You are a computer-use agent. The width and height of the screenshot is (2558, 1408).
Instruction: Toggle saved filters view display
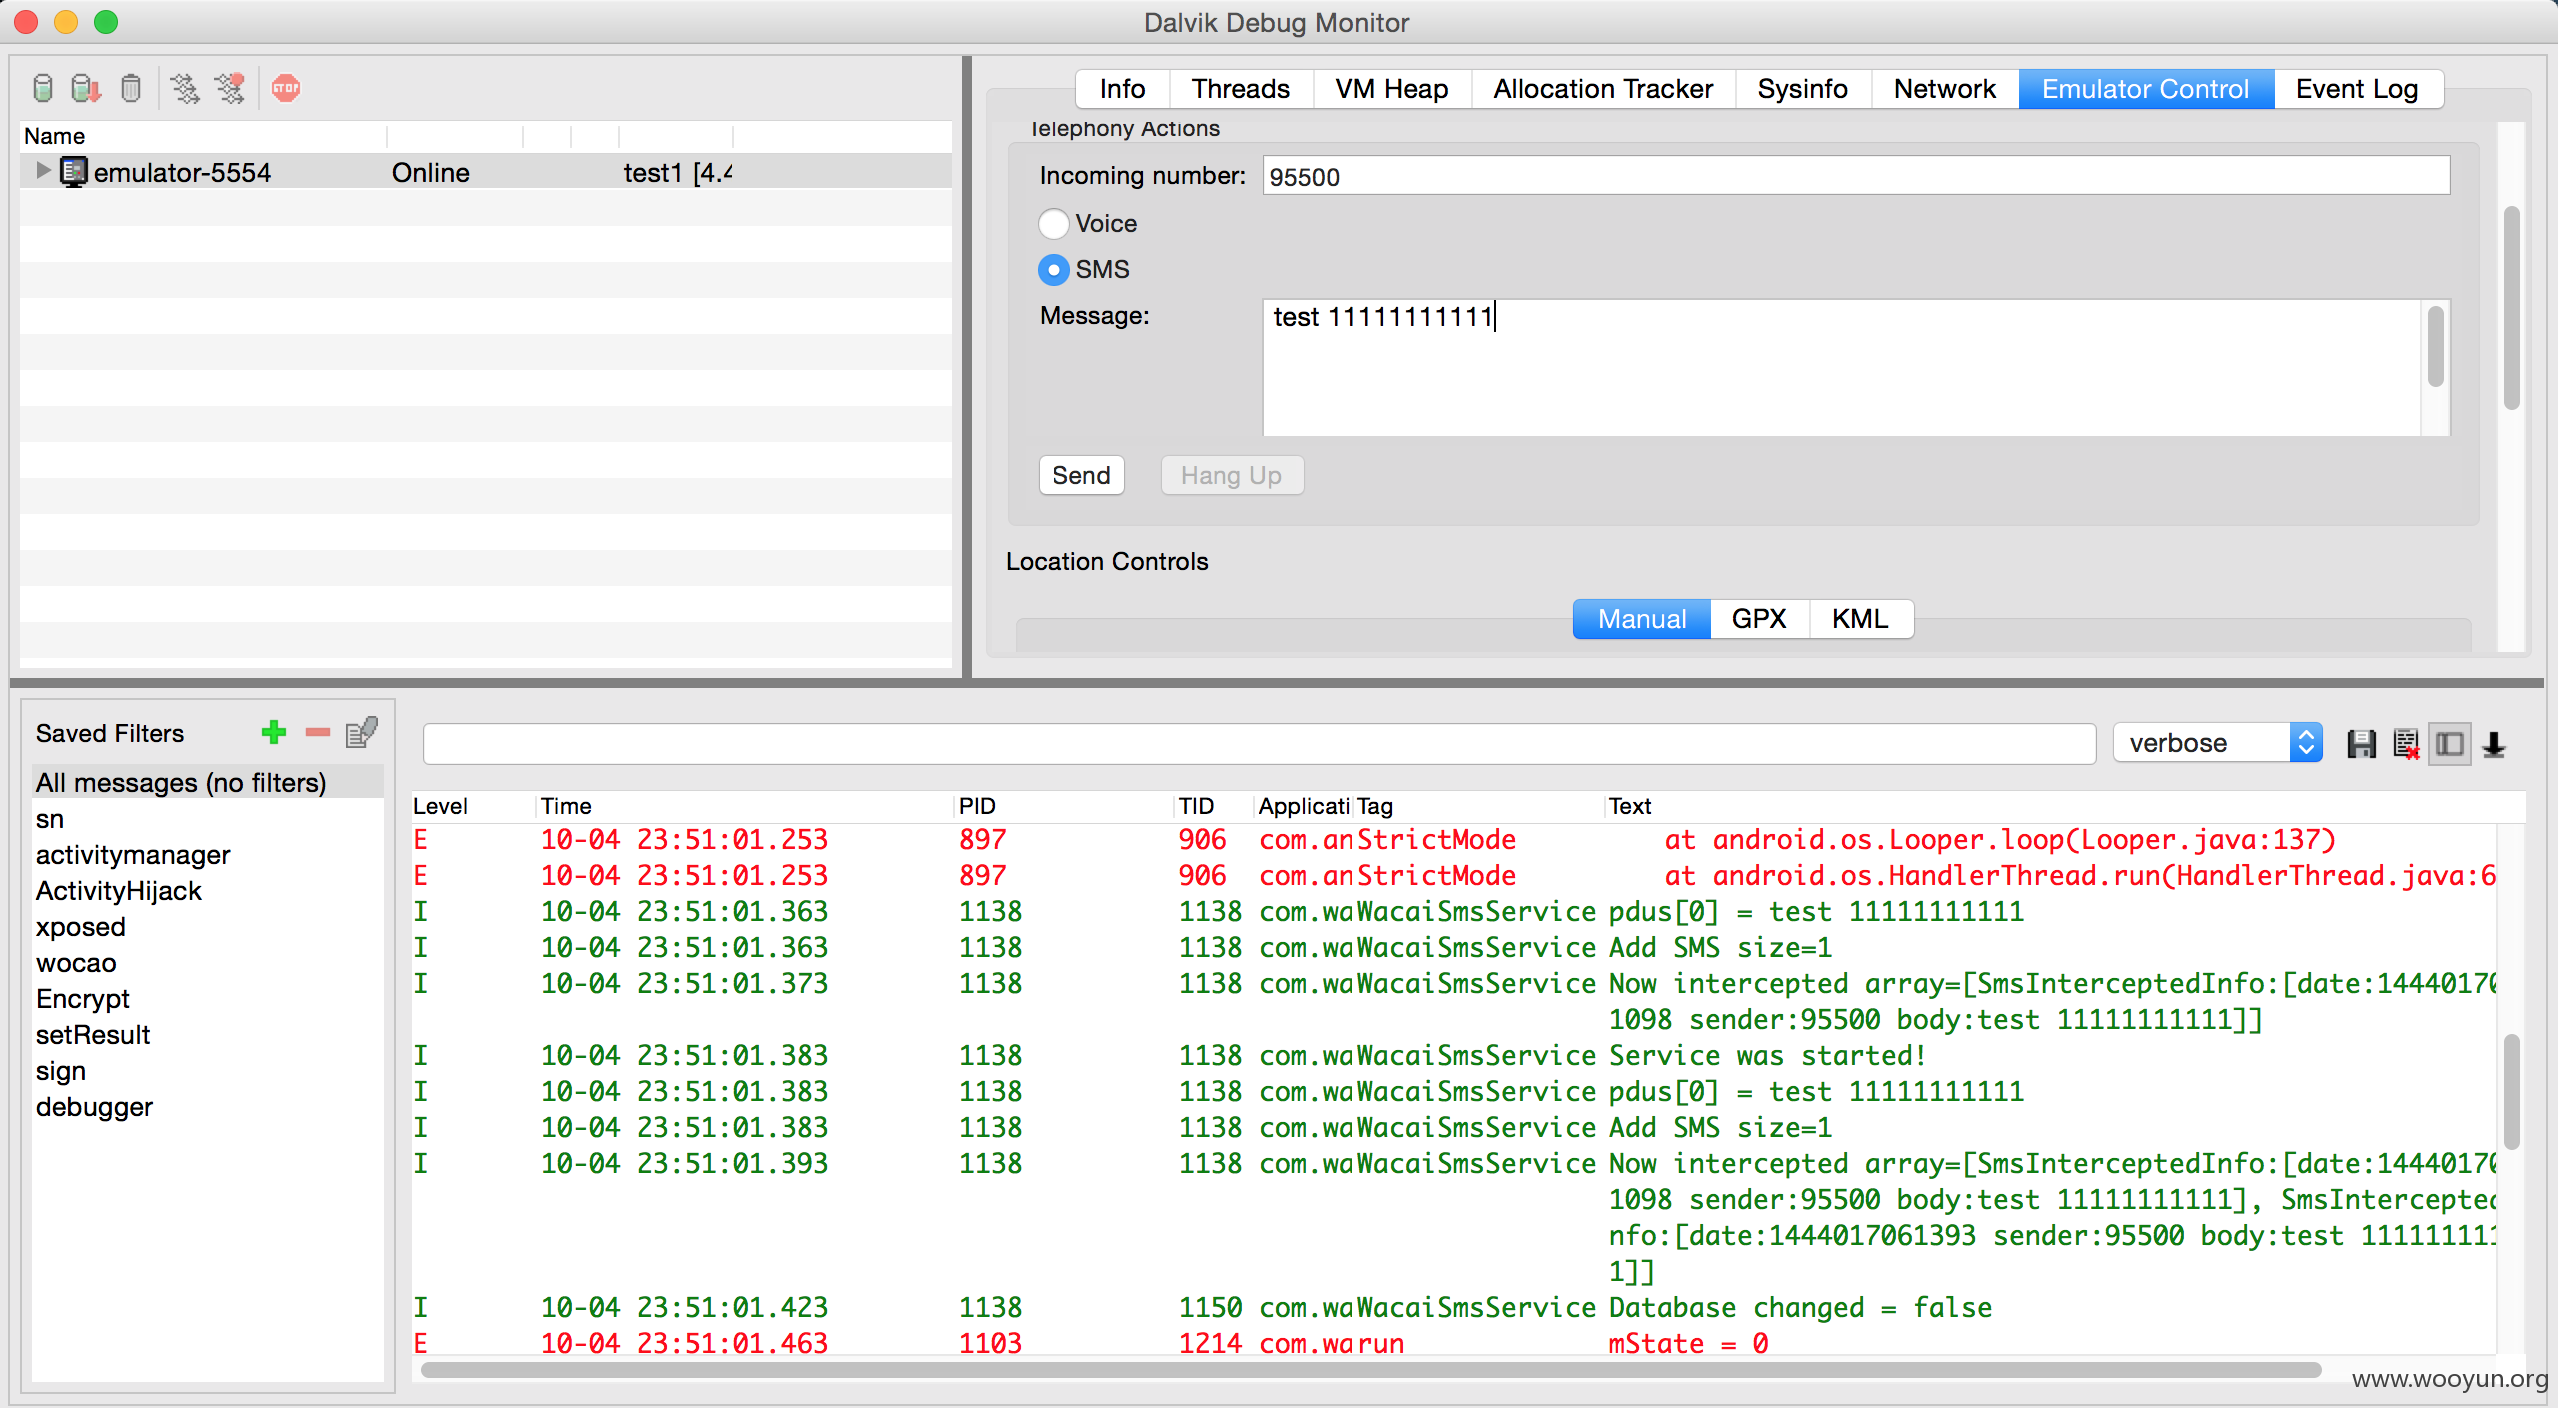coord(2450,744)
